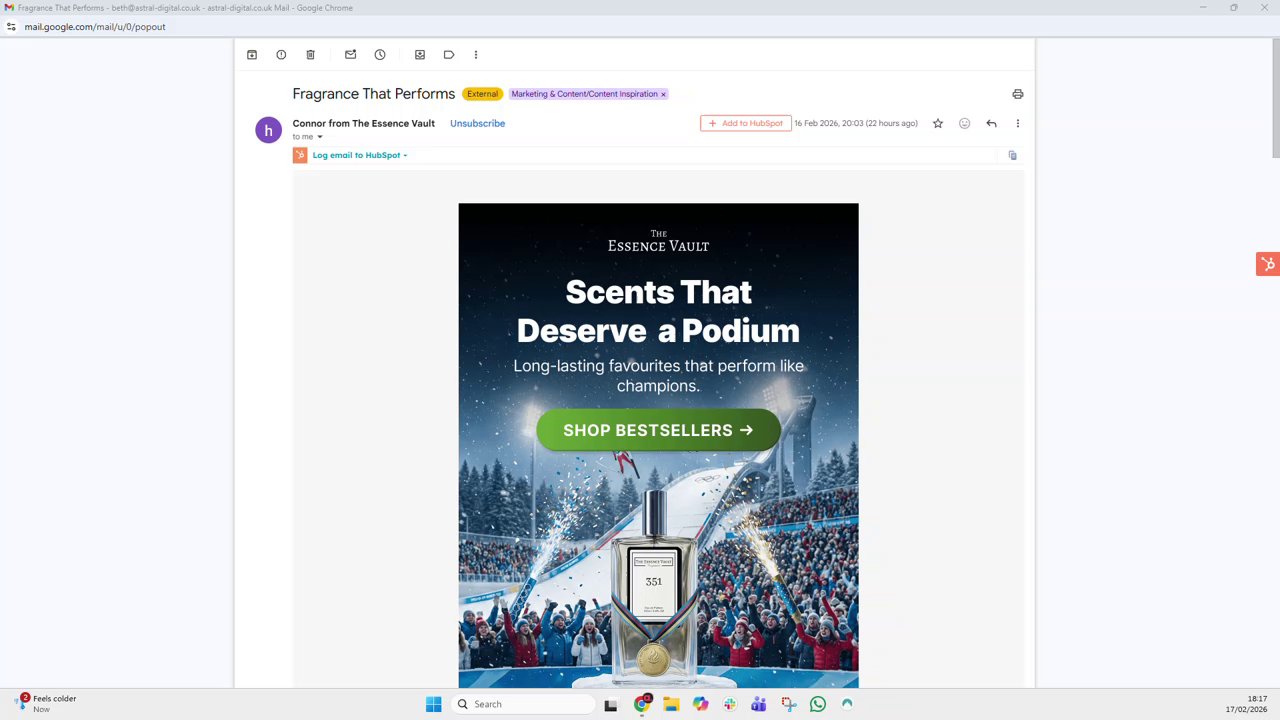Open Slack from taskbar
Screen dimensions: 1280x720
pos(730,704)
